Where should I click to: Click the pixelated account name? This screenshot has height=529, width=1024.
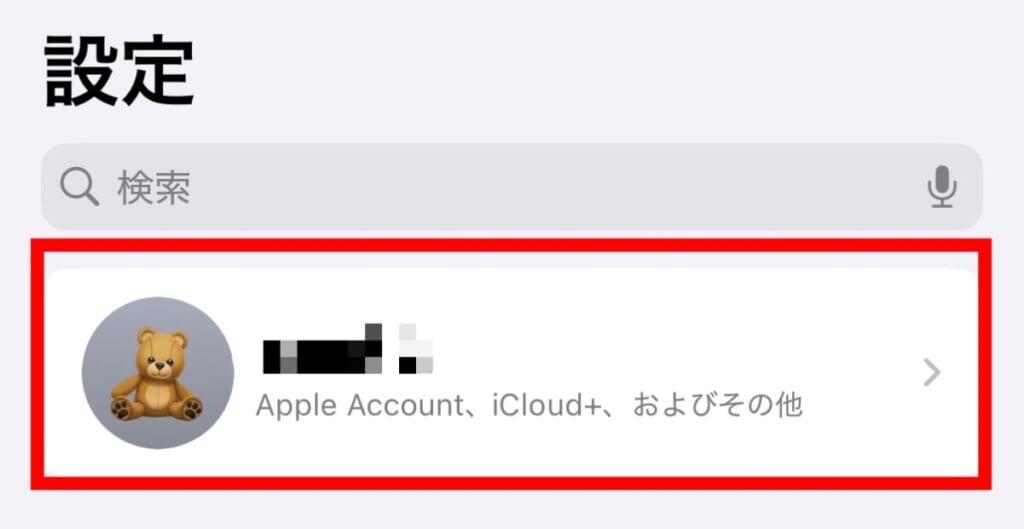[347, 348]
